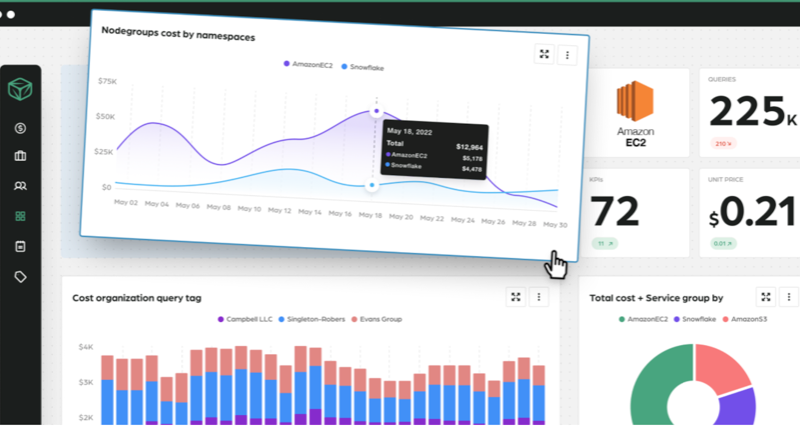Click the May 30 axis label

pos(555,224)
